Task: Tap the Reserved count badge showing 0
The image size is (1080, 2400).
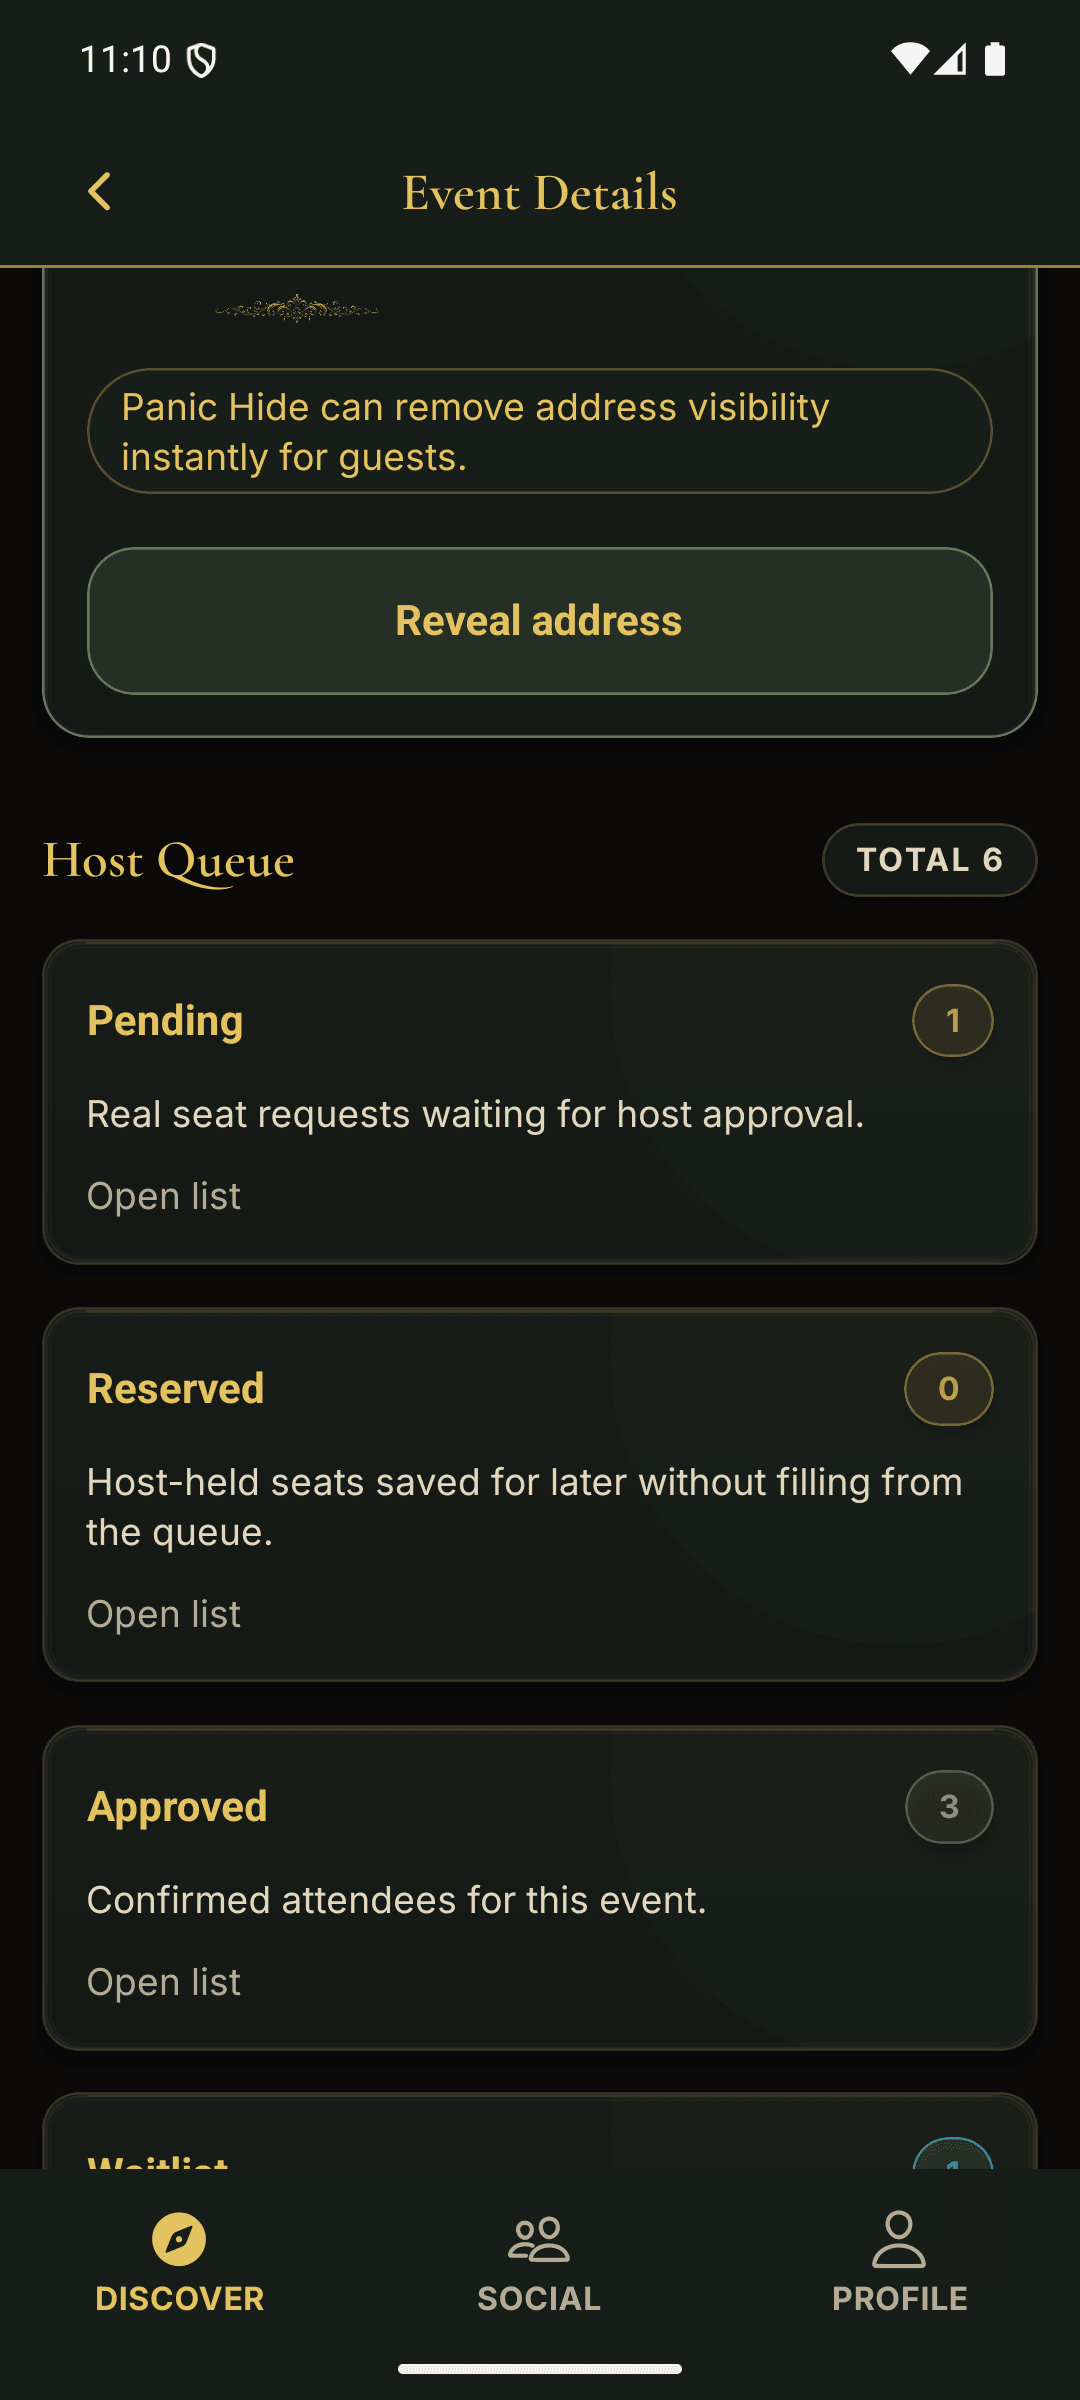Action: tap(948, 1388)
